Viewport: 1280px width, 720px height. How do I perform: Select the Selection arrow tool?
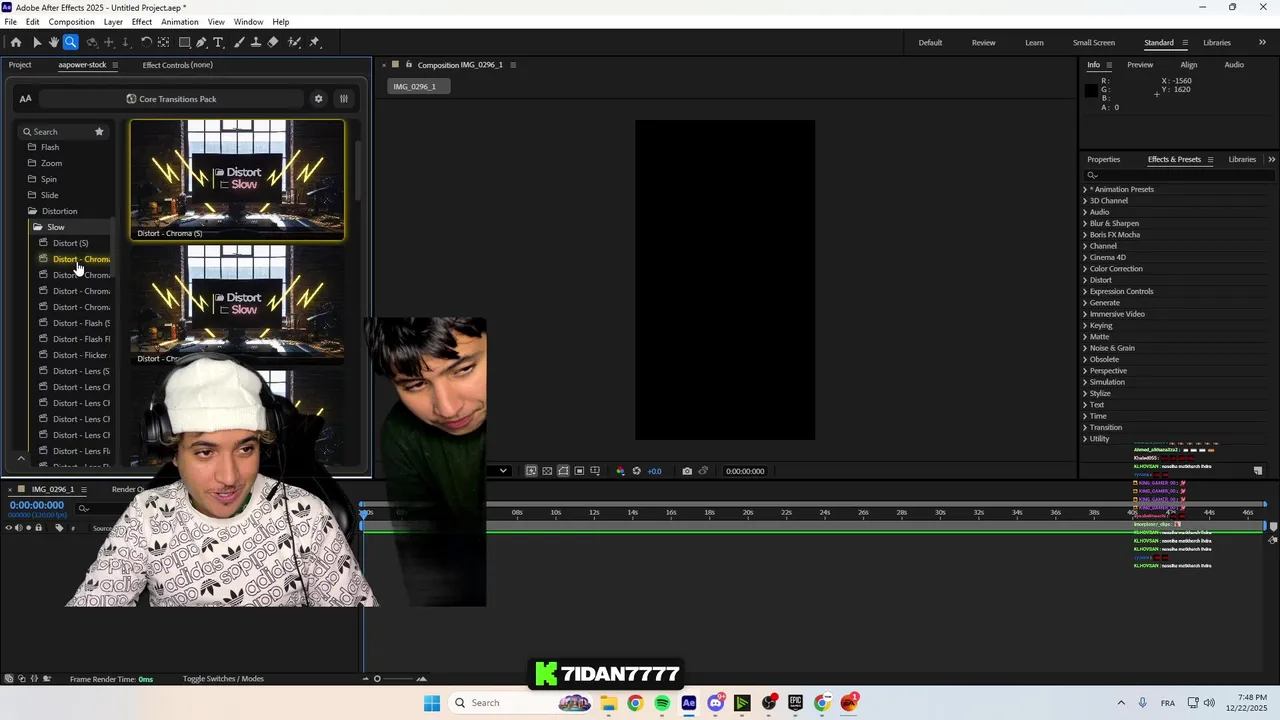tap(37, 42)
